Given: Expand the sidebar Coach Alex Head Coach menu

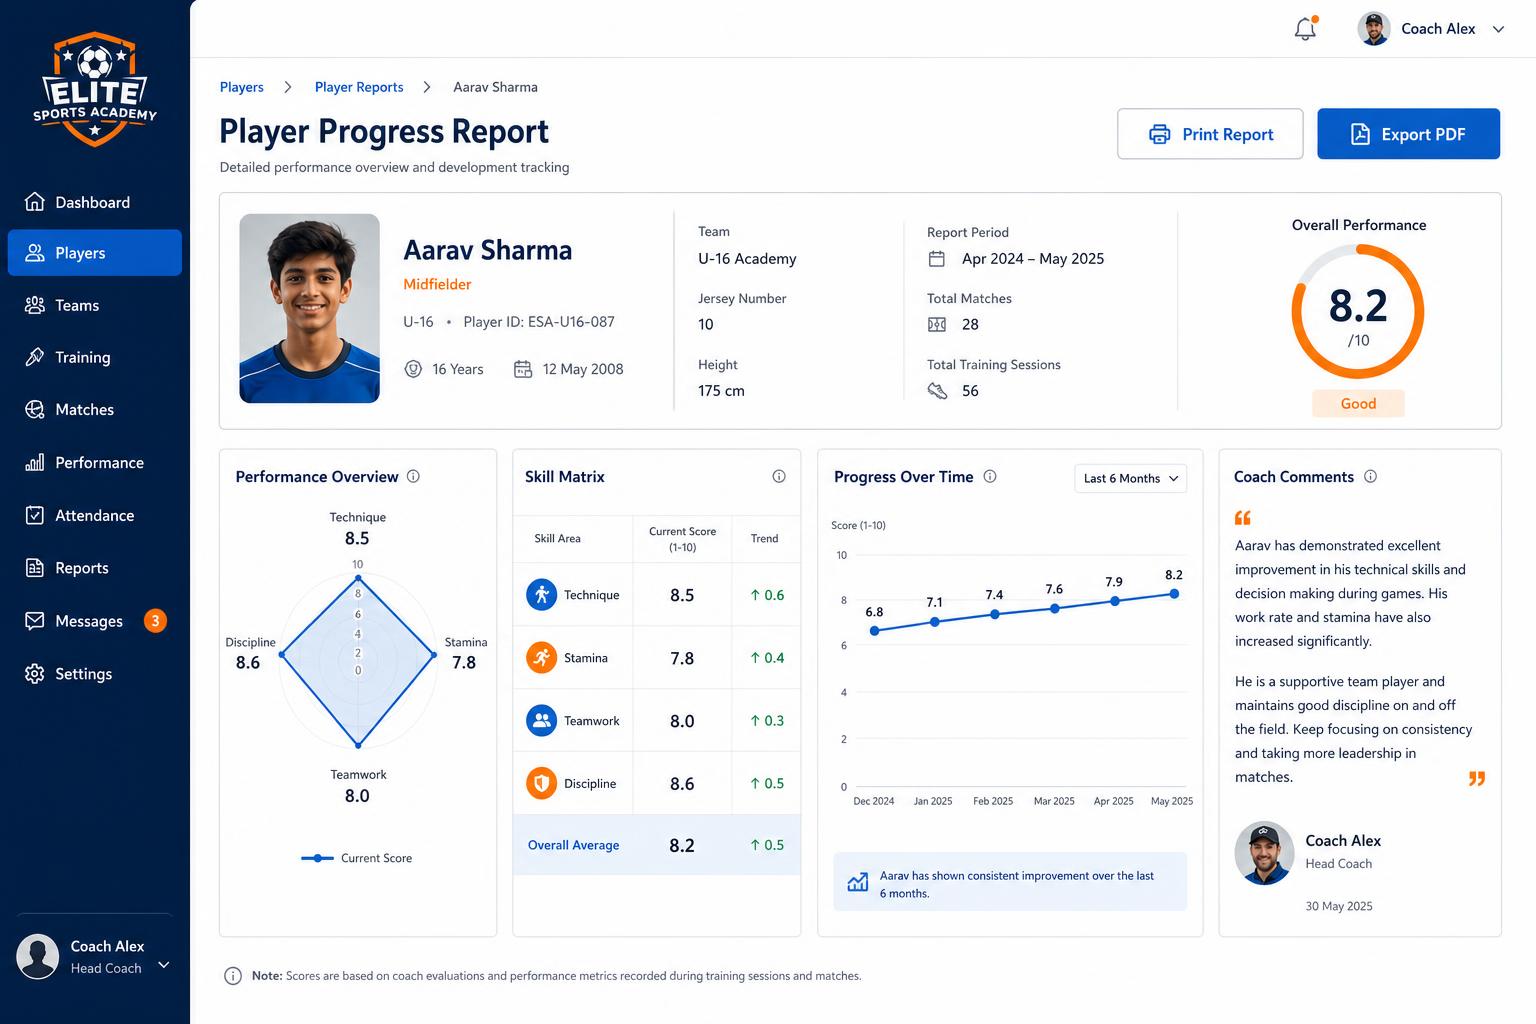Looking at the screenshot, I should tap(164, 965).
